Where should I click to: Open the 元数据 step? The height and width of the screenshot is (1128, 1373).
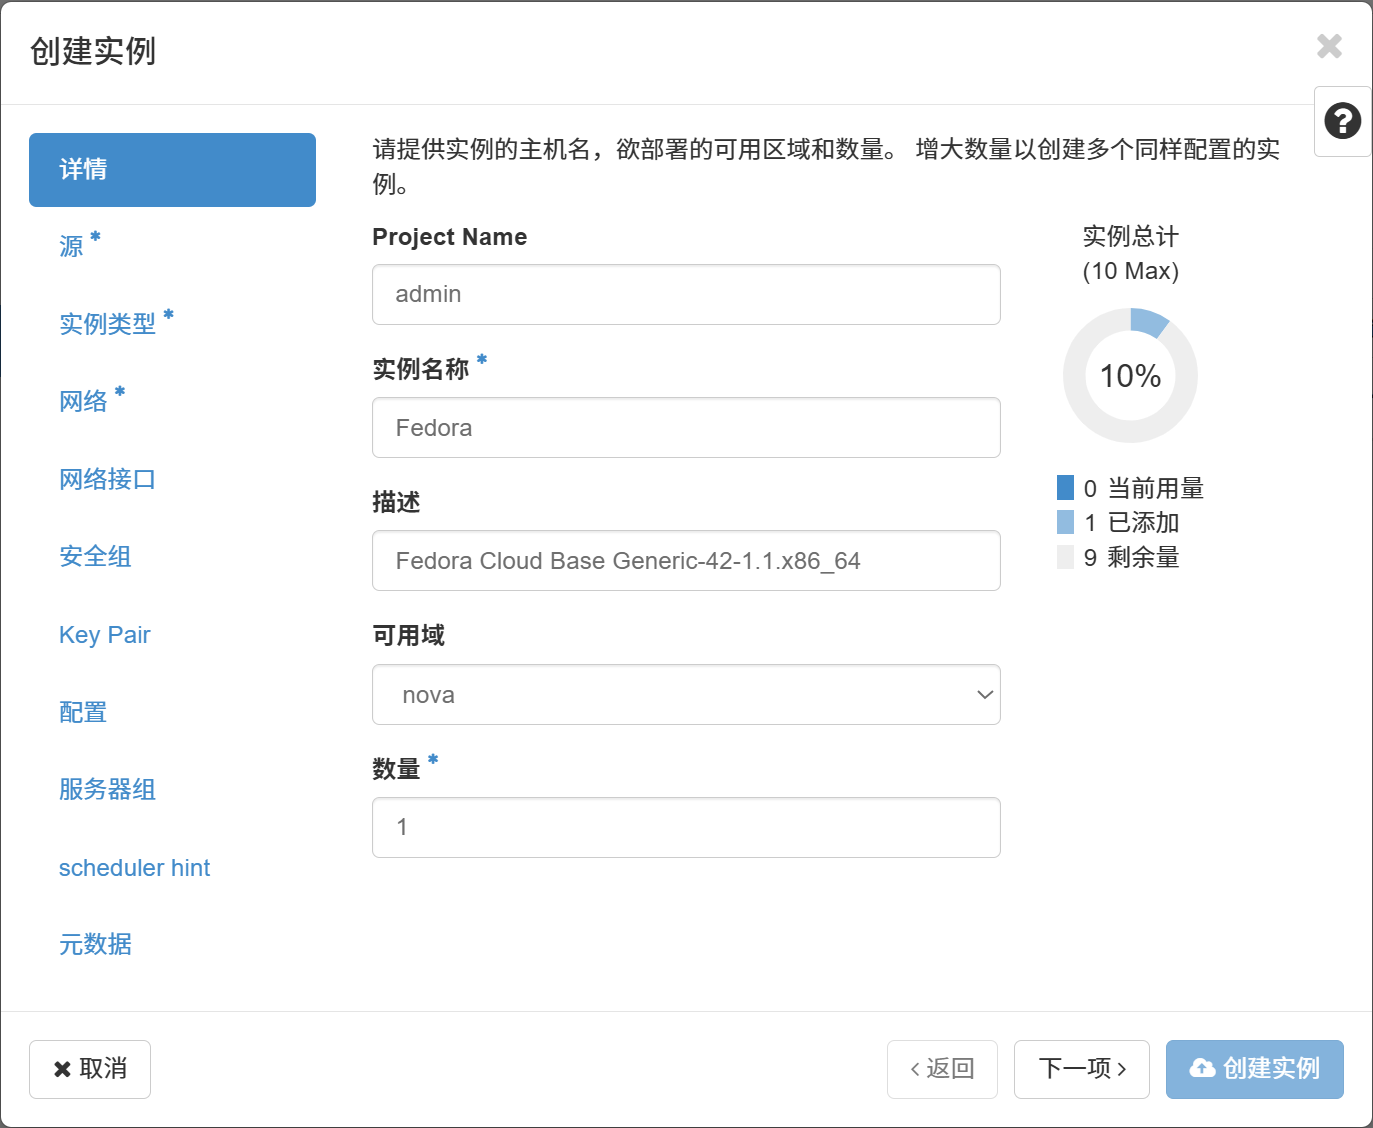pyautogui.click(x=95, y=944)
